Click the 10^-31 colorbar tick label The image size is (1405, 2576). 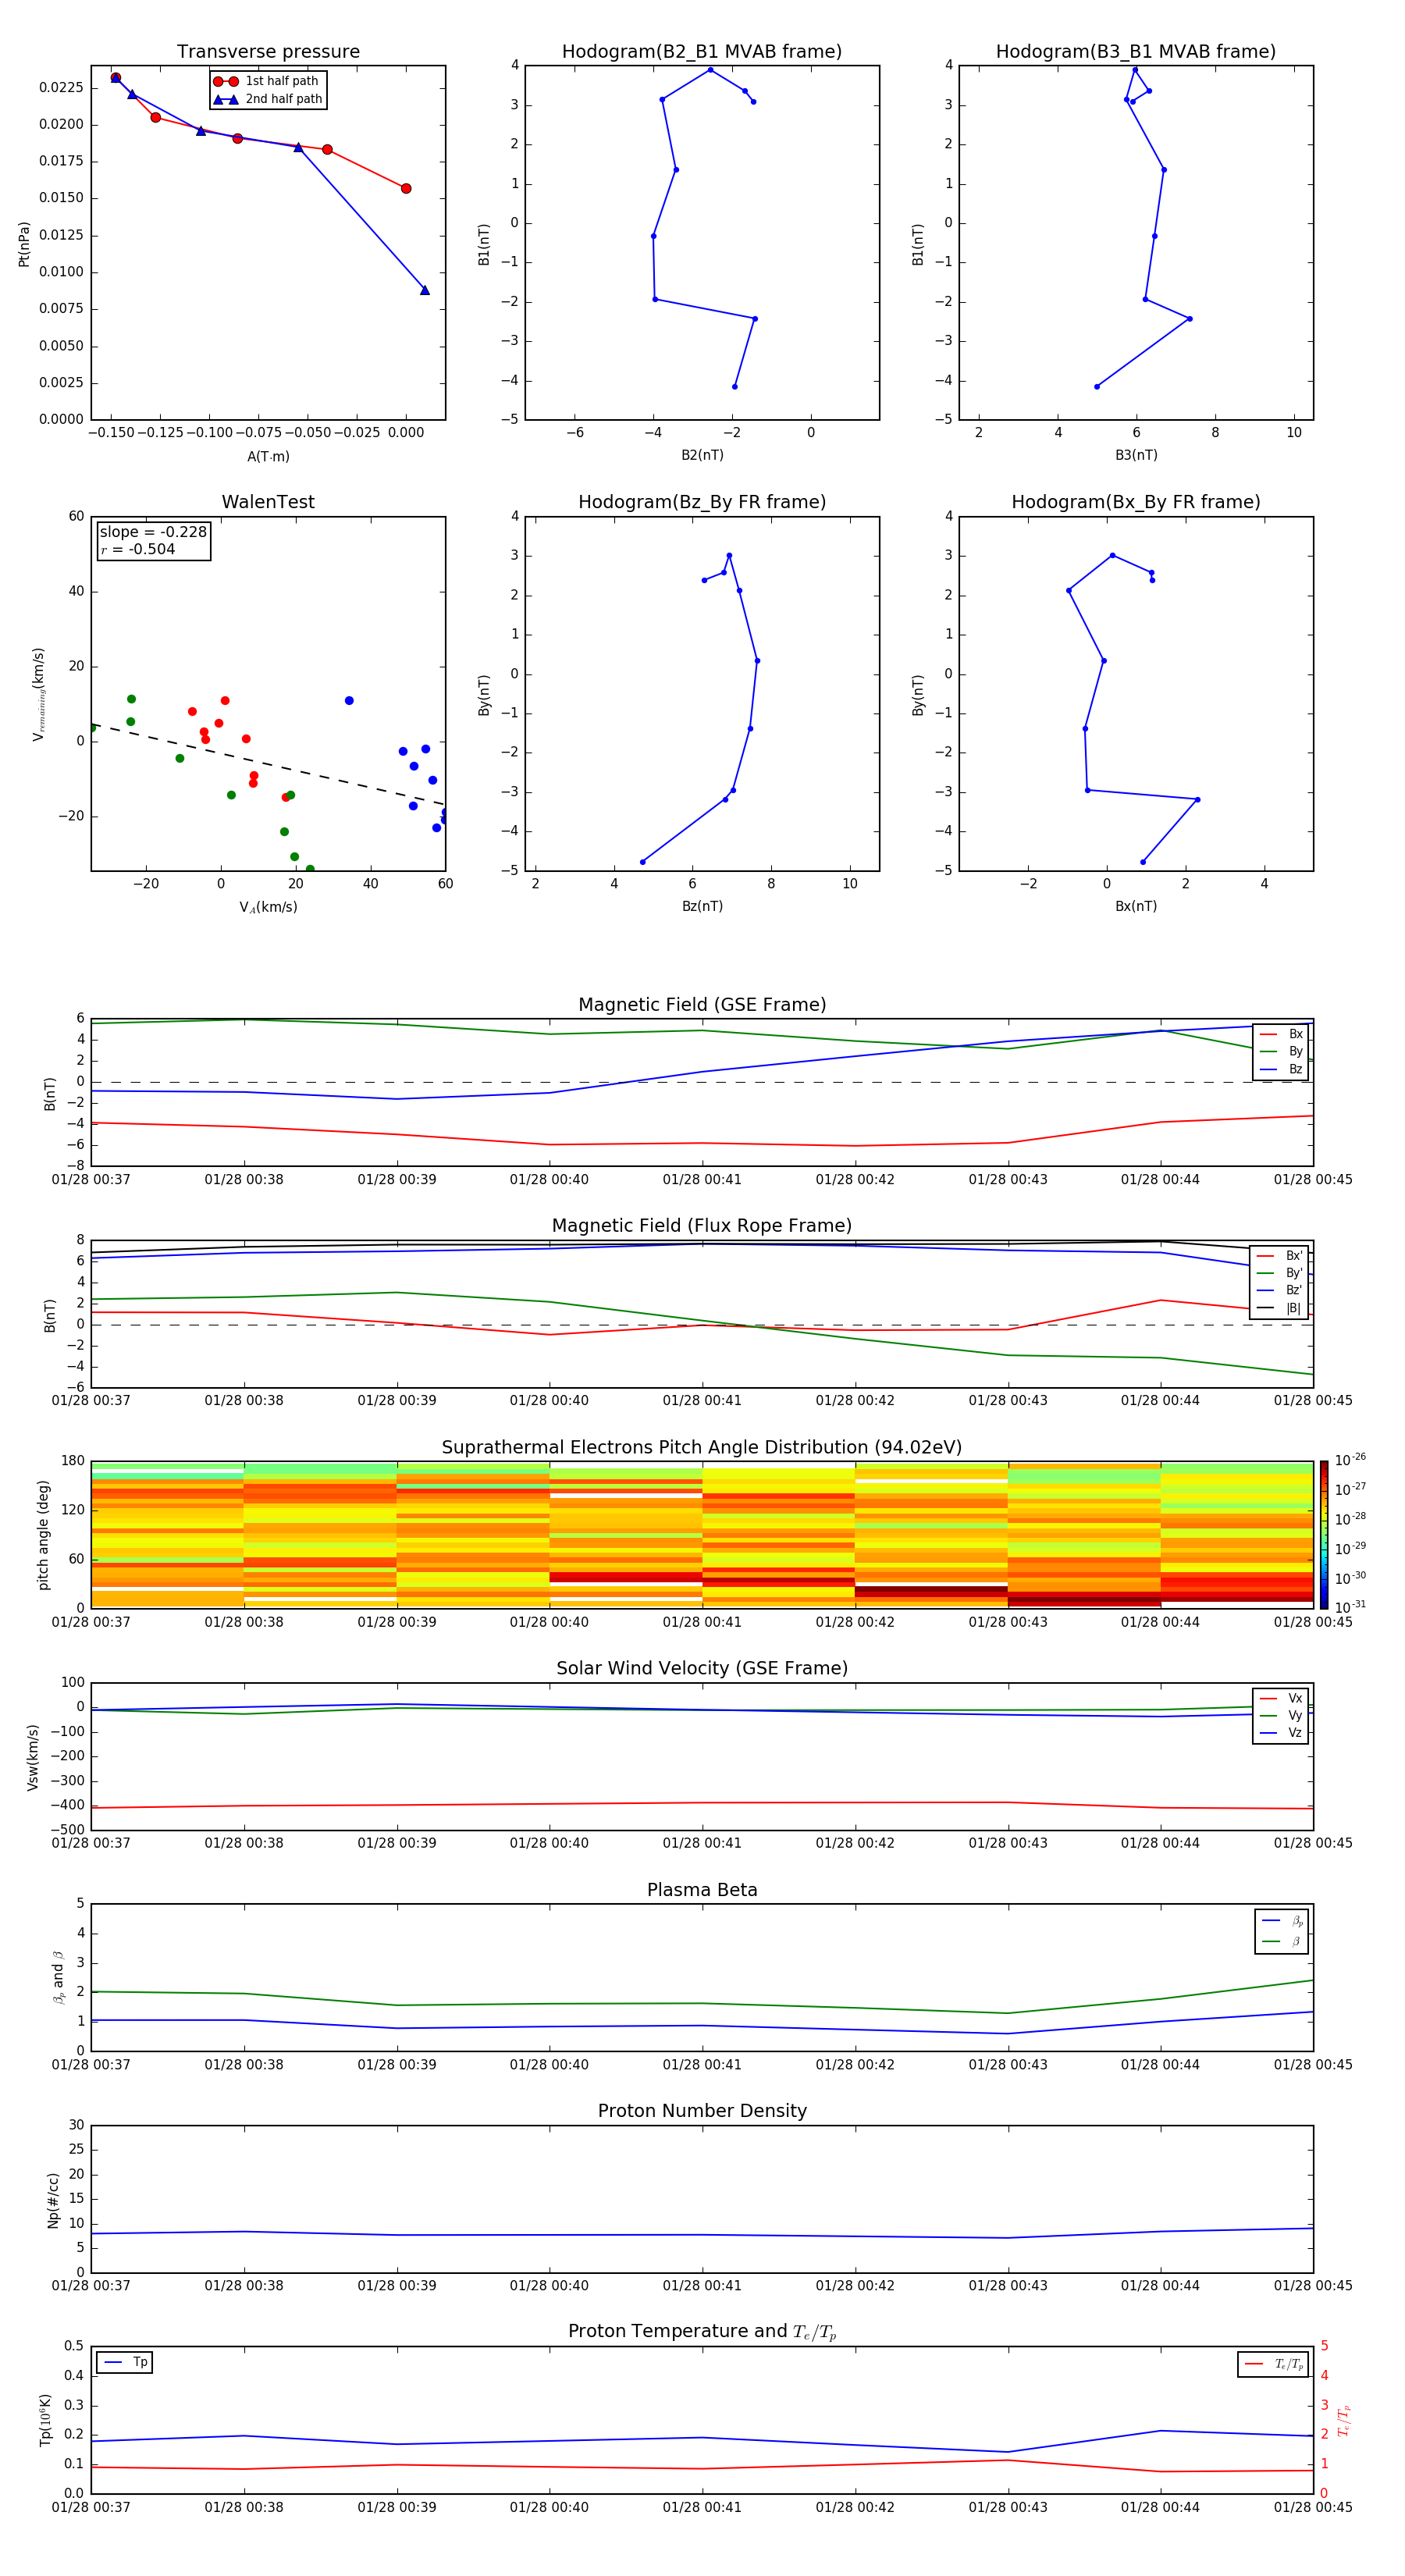[1350, 1607]
